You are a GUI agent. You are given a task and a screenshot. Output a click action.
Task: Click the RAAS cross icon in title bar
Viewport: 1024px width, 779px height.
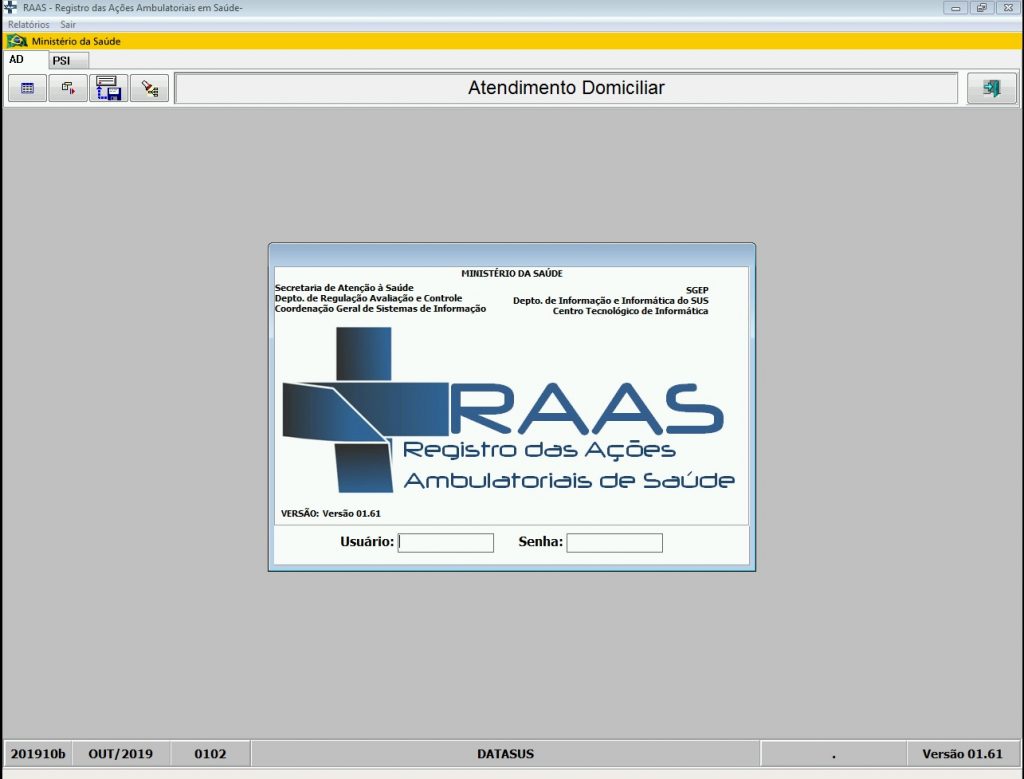(x=10, y=8)
